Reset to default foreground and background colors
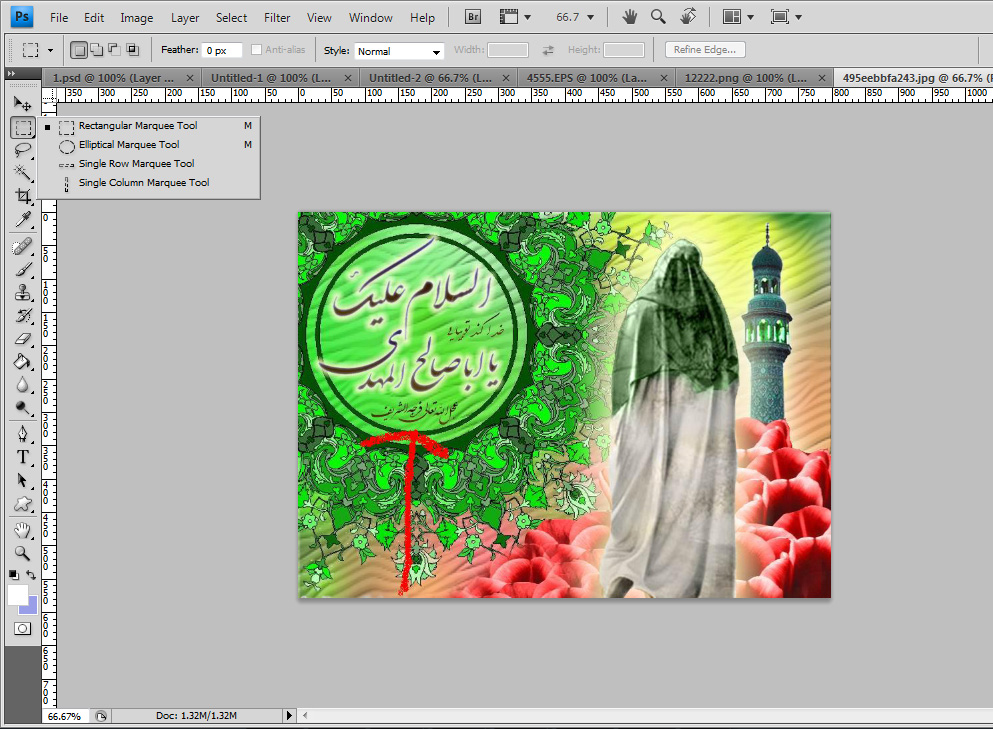Viewport: 993px width, 729px height. coord(13,575)
